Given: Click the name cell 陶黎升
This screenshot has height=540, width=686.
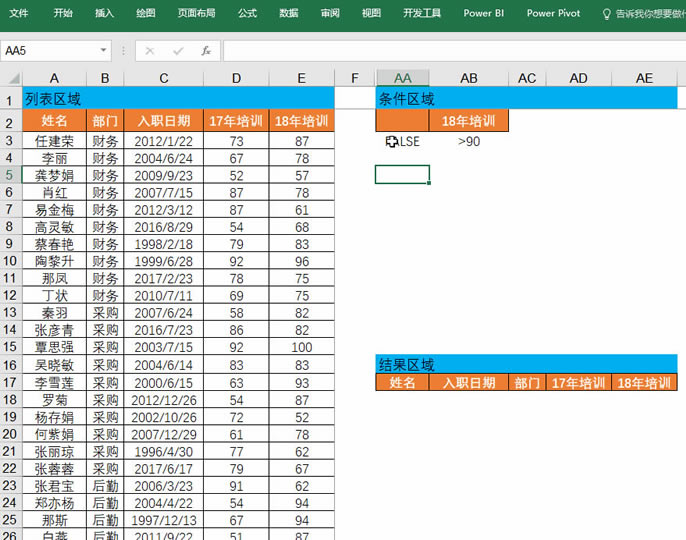Looking at the screenshot, I should pyautogui.click(x=54, y=261).
